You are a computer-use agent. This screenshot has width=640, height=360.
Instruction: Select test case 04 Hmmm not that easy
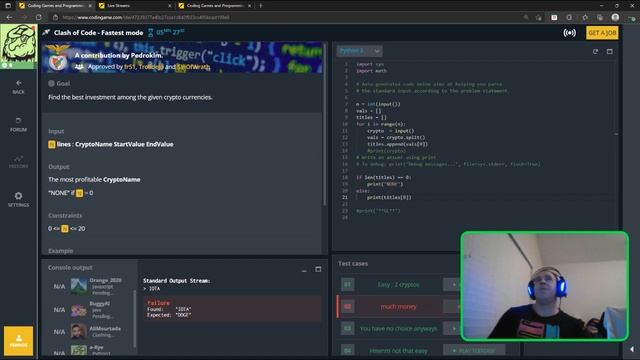click(x=398, y=351)
